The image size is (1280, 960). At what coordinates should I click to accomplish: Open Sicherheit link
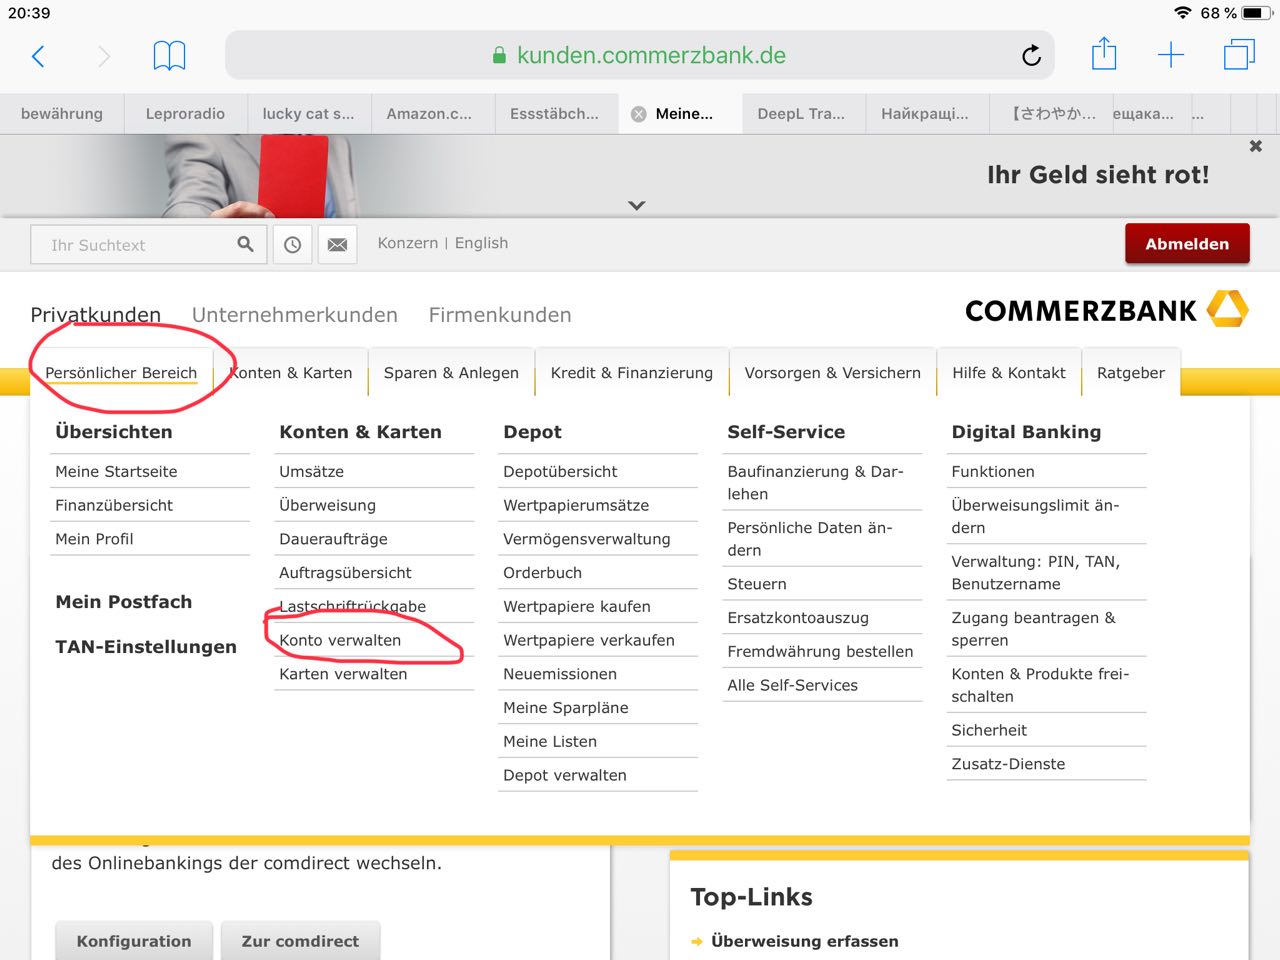pyautogui.click(x=989, y=731)
